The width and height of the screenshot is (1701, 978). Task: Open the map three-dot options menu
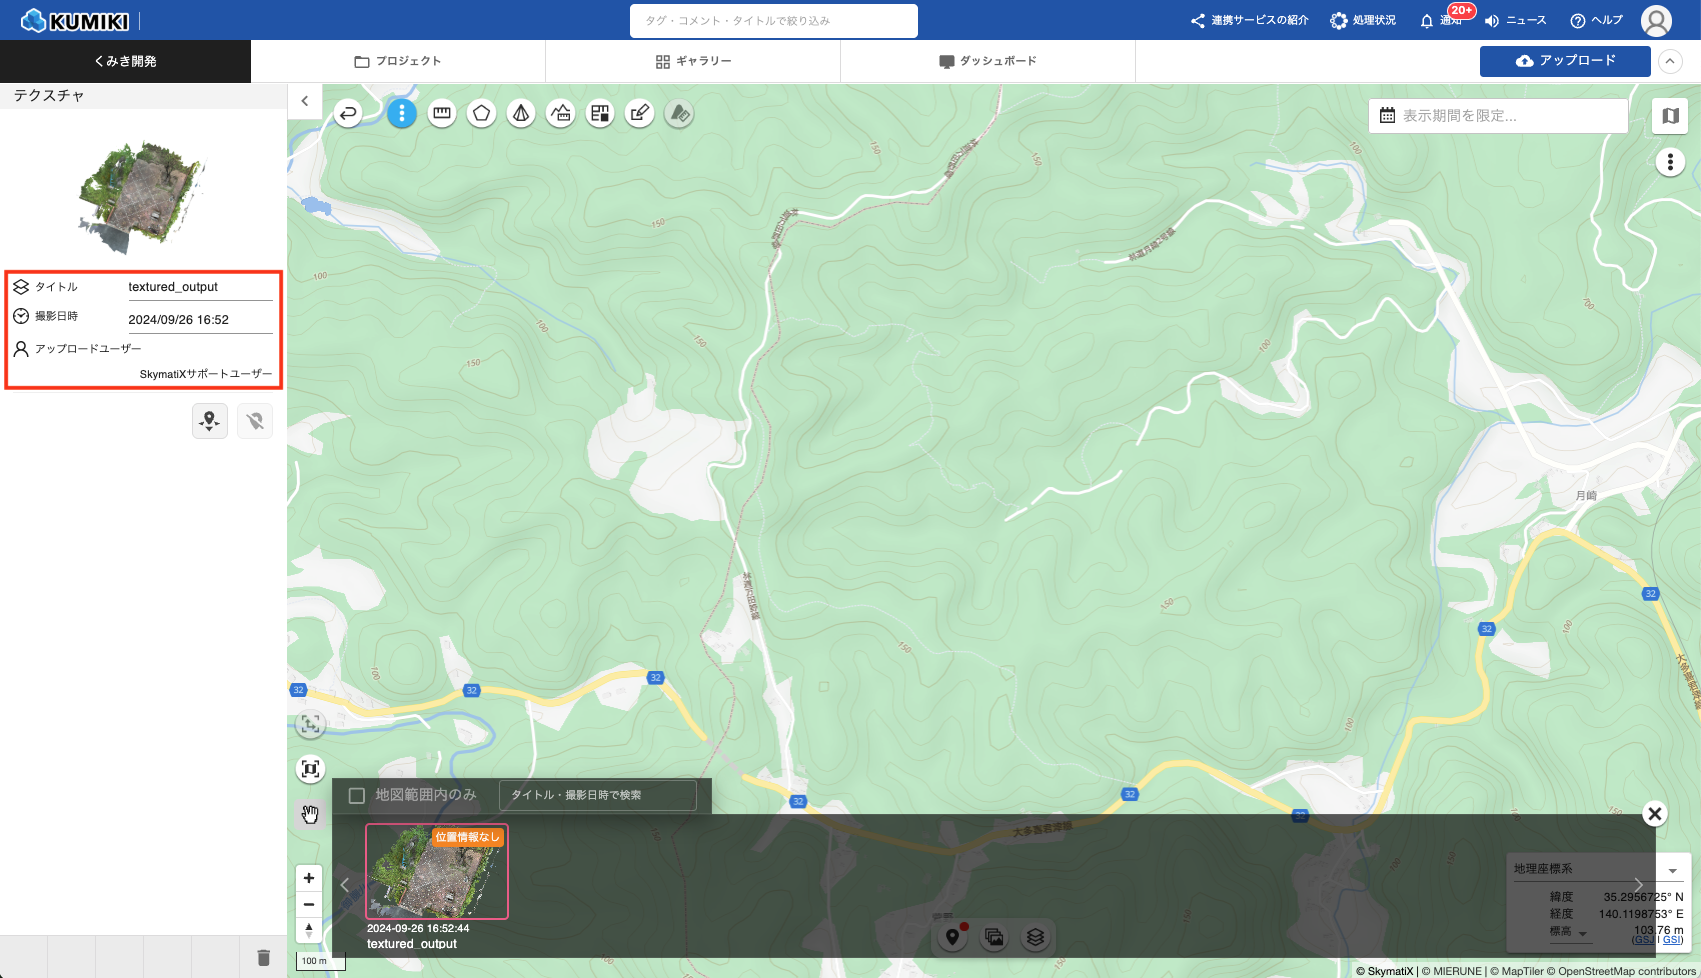pyautogui.click(x=1670, y=162)
